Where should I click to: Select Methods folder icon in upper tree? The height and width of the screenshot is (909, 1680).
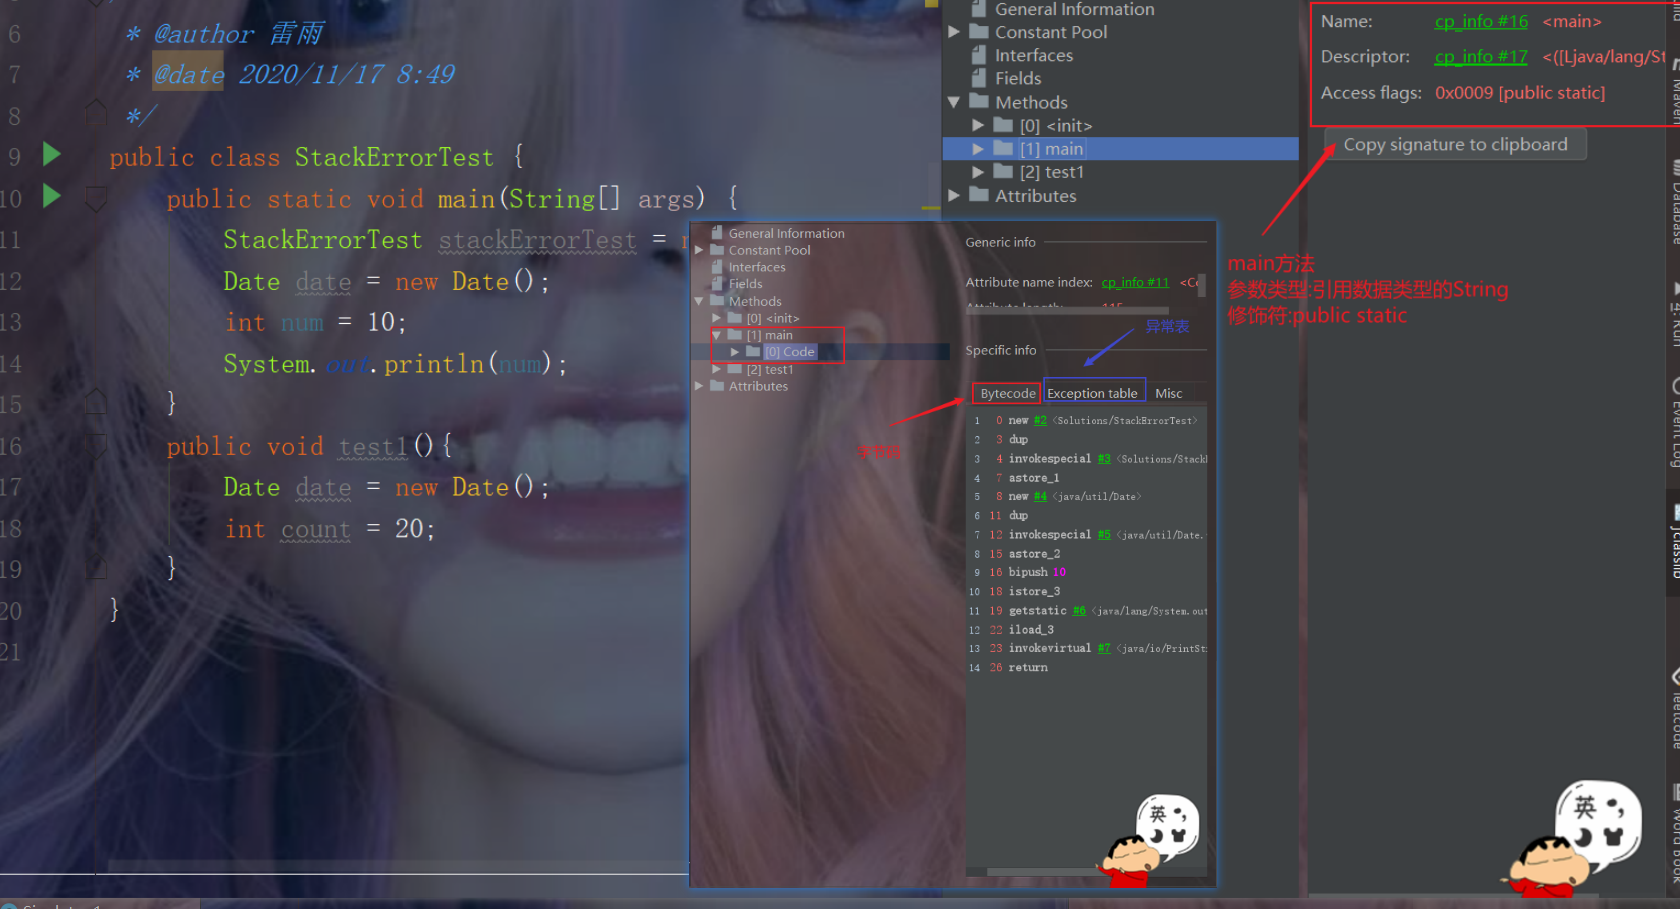point(979,101)
